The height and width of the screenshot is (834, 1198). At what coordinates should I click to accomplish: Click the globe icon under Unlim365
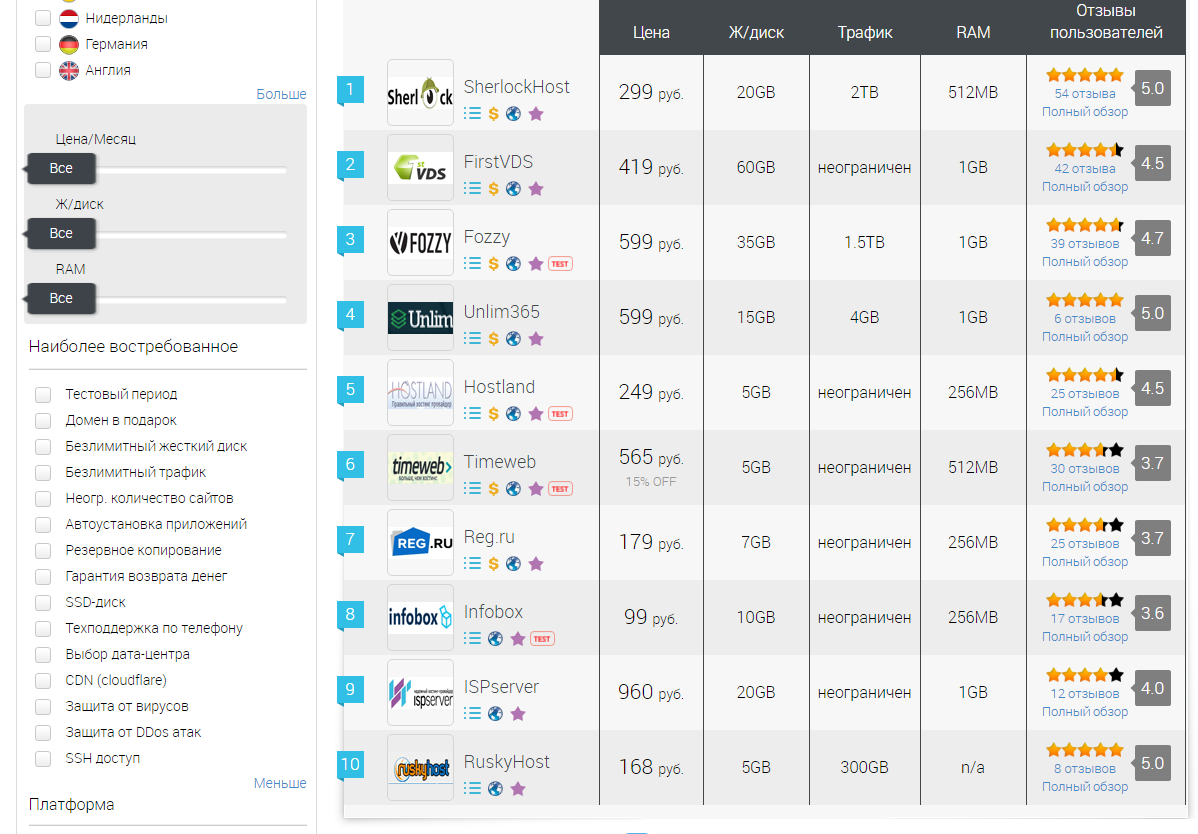coord(513,338)
